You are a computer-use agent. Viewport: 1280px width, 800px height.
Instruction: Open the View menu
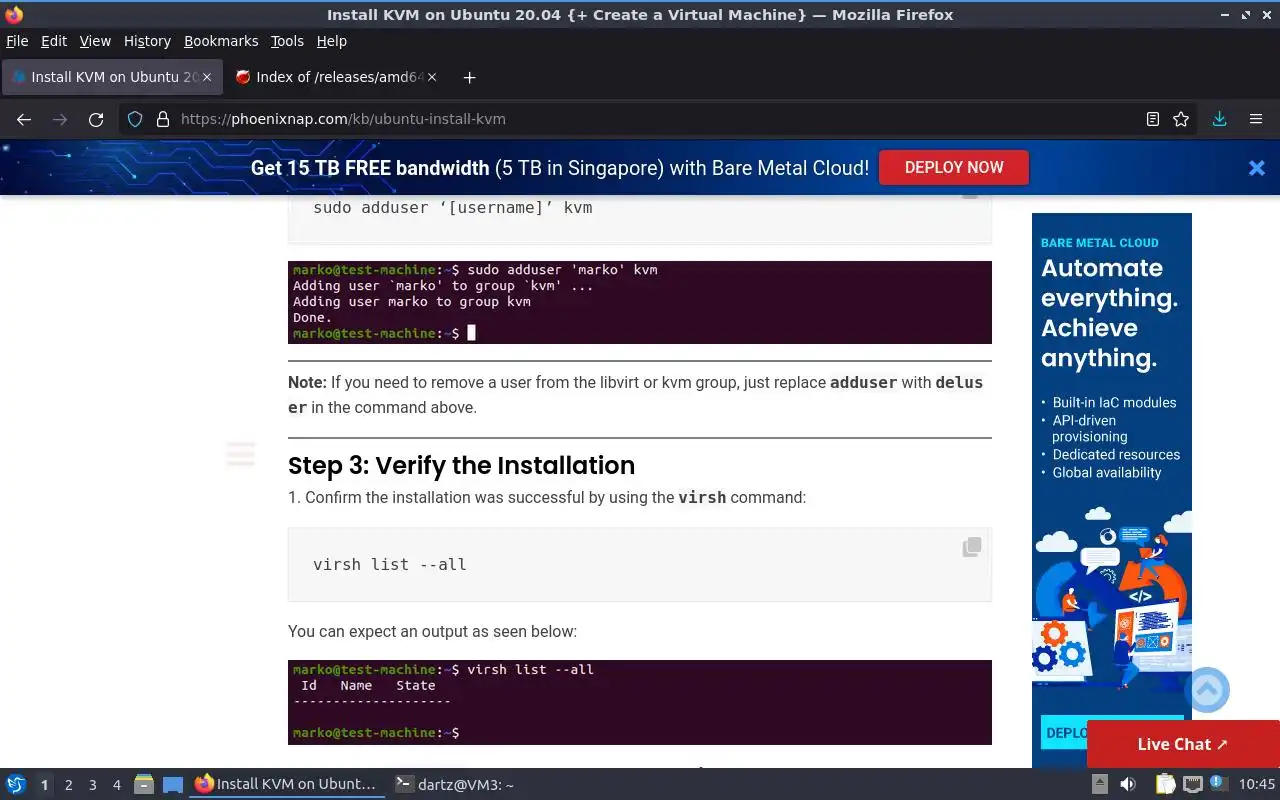(x=95, y=41)
